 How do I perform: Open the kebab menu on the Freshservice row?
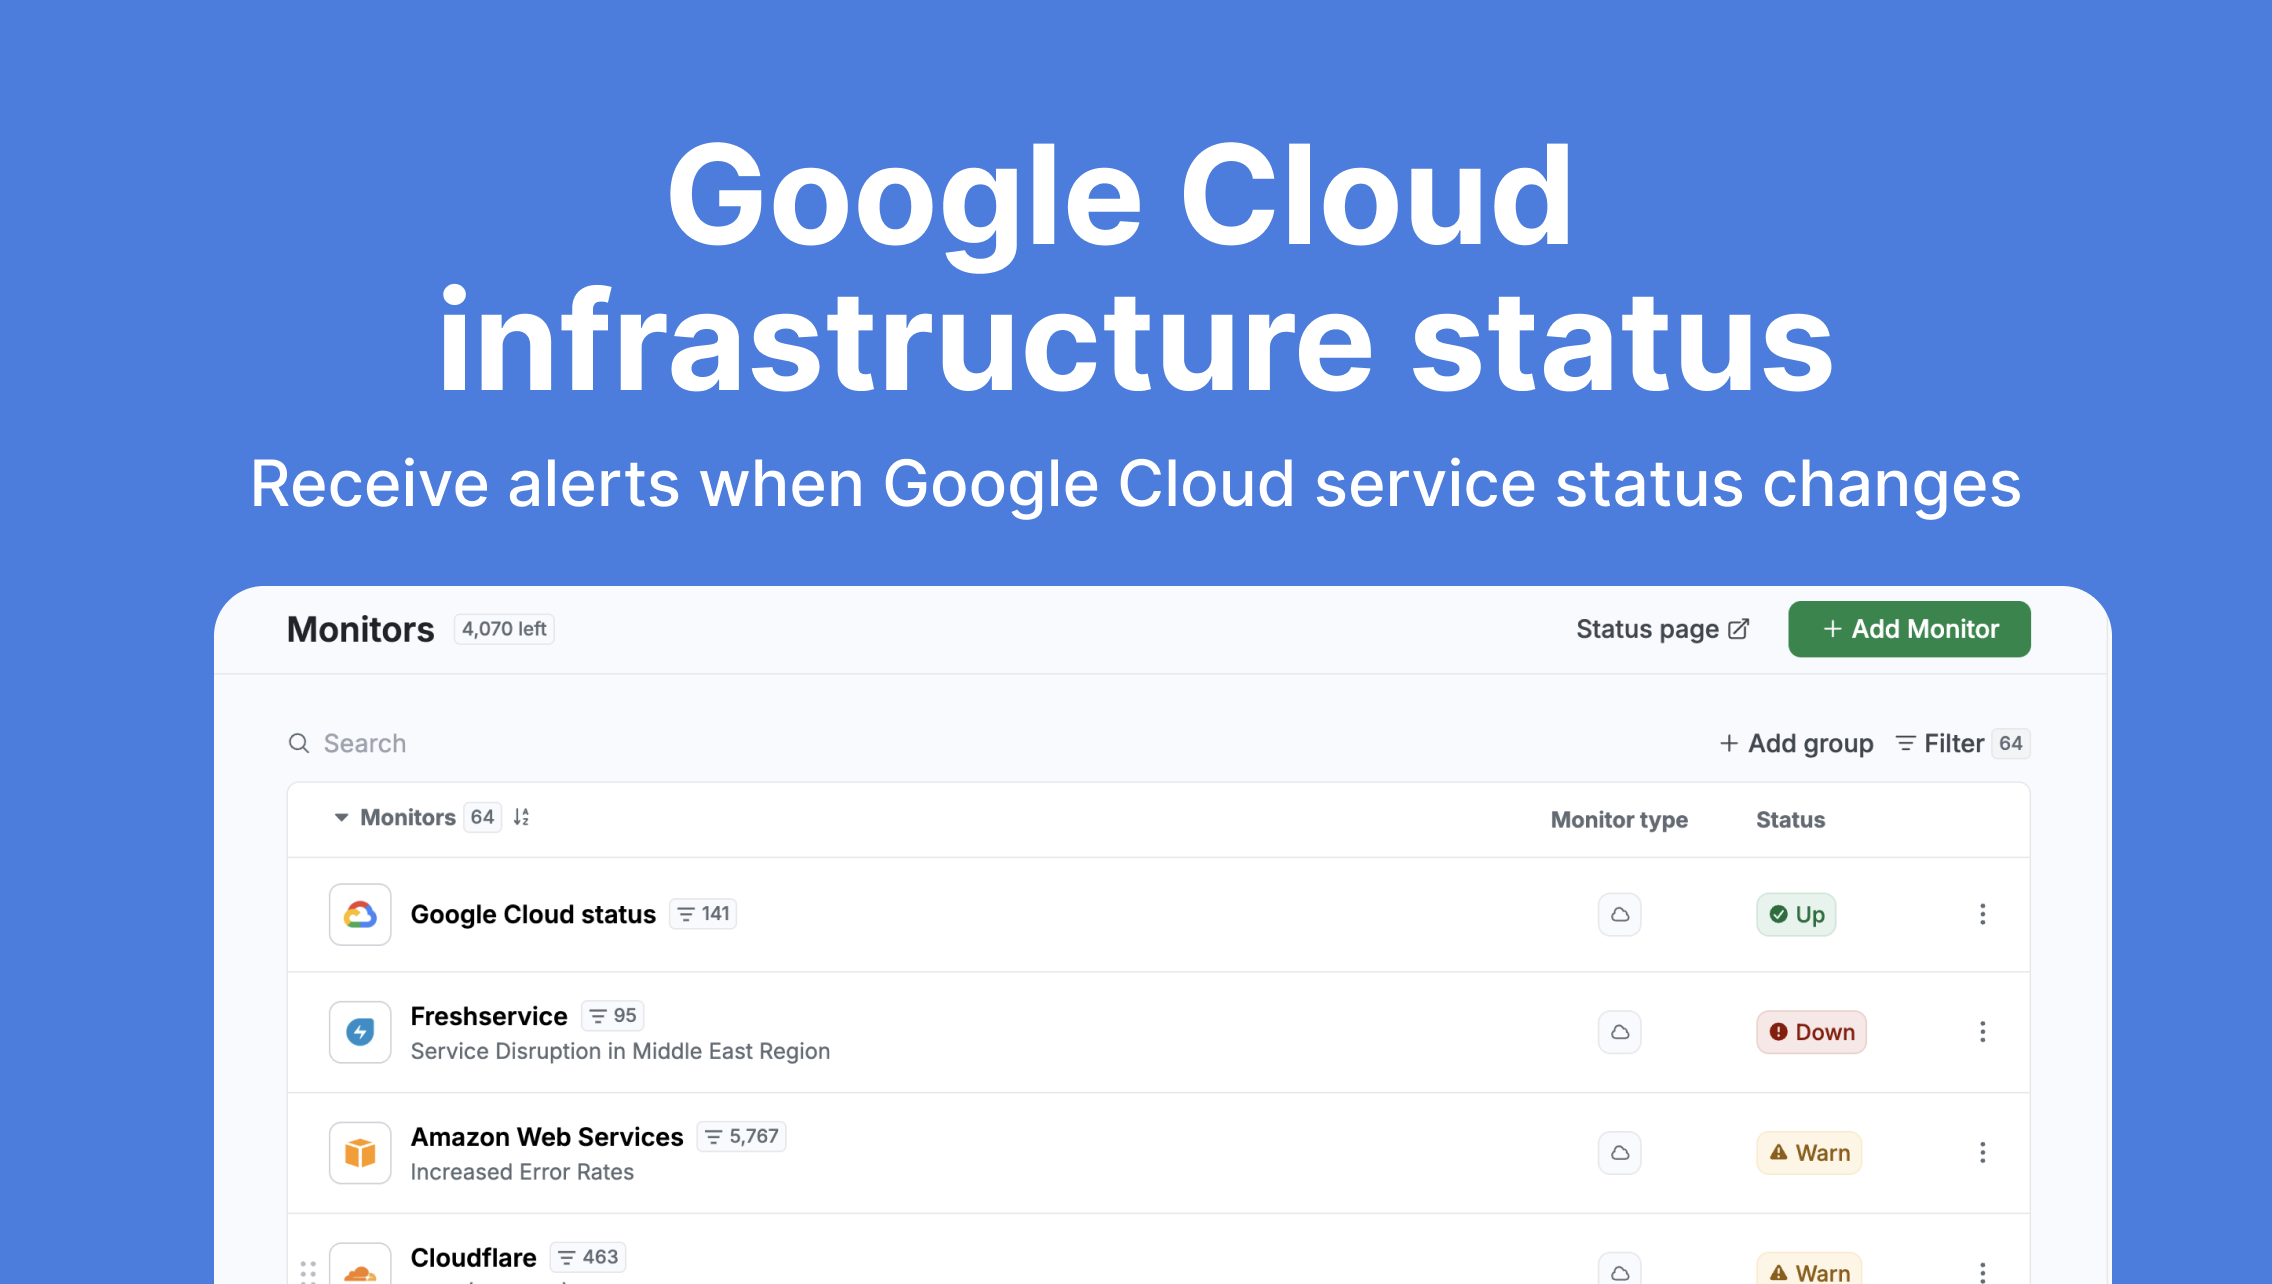click(x=1982, y=1031)
